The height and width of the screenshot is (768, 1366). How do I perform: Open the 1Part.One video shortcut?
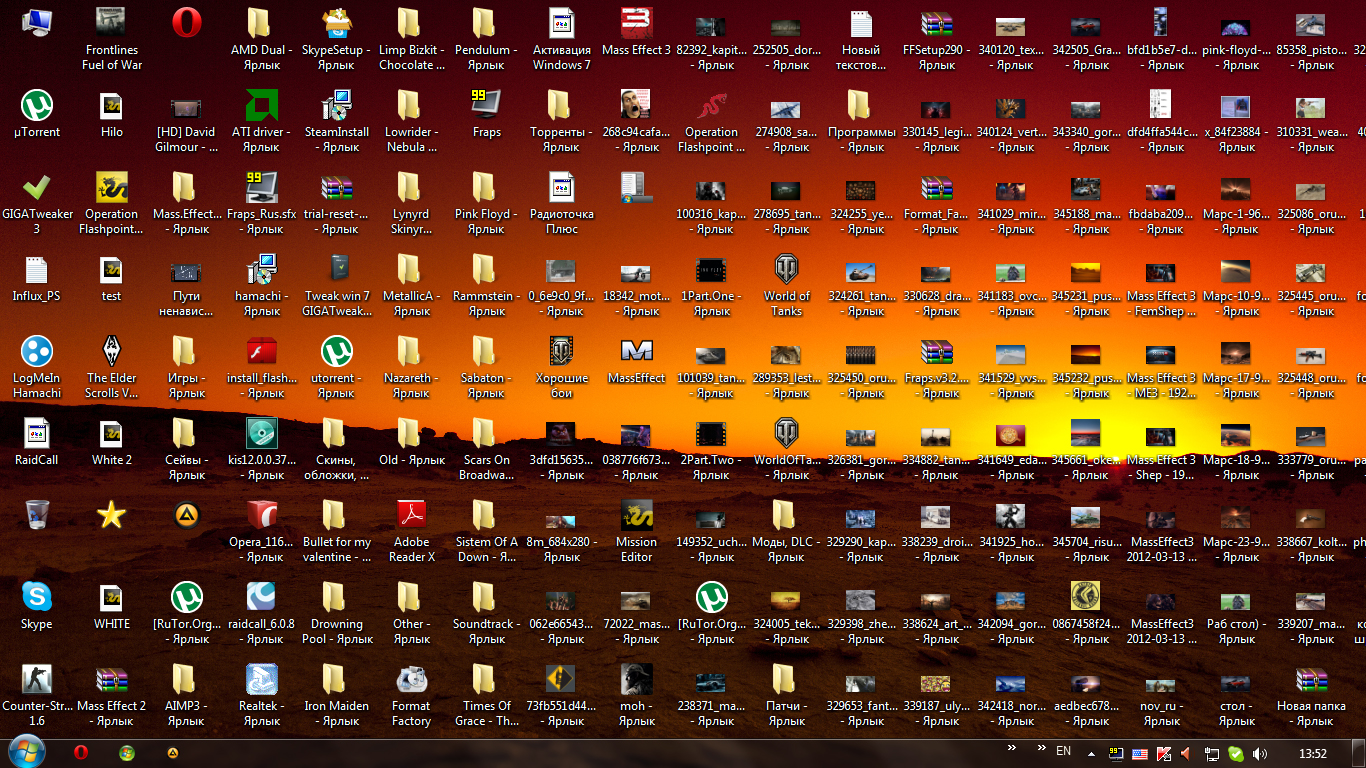pyautogui.click(x=711, y=286)
